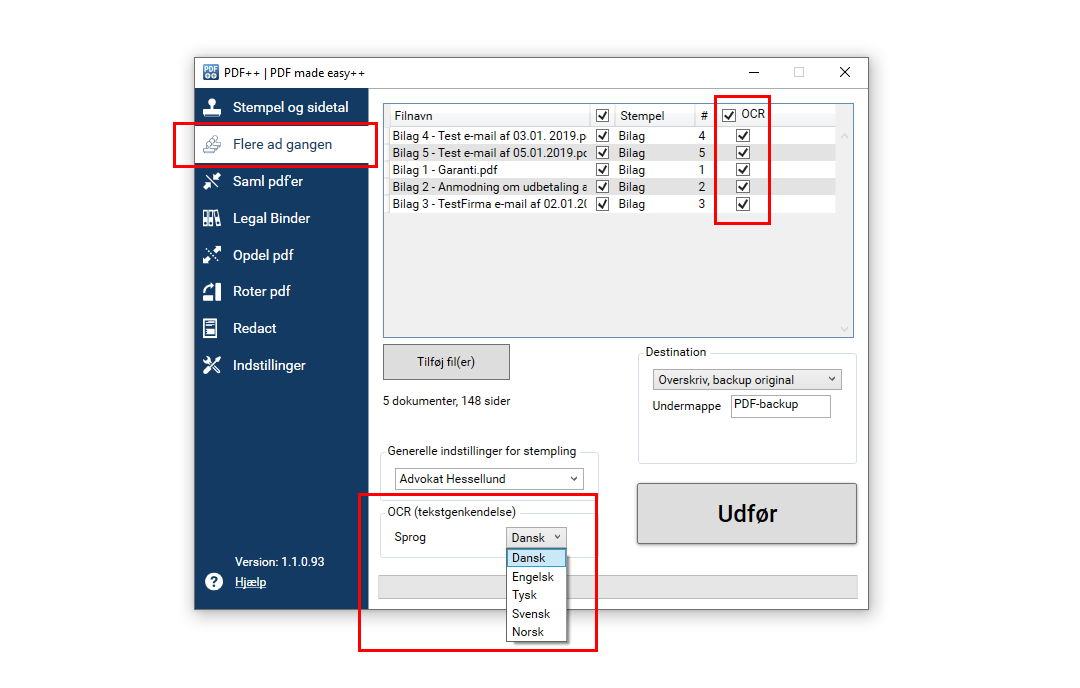Choose Engelsk from the OCR language list
1080x688 pixels.
pyautogui.click(x=533, y=577)
